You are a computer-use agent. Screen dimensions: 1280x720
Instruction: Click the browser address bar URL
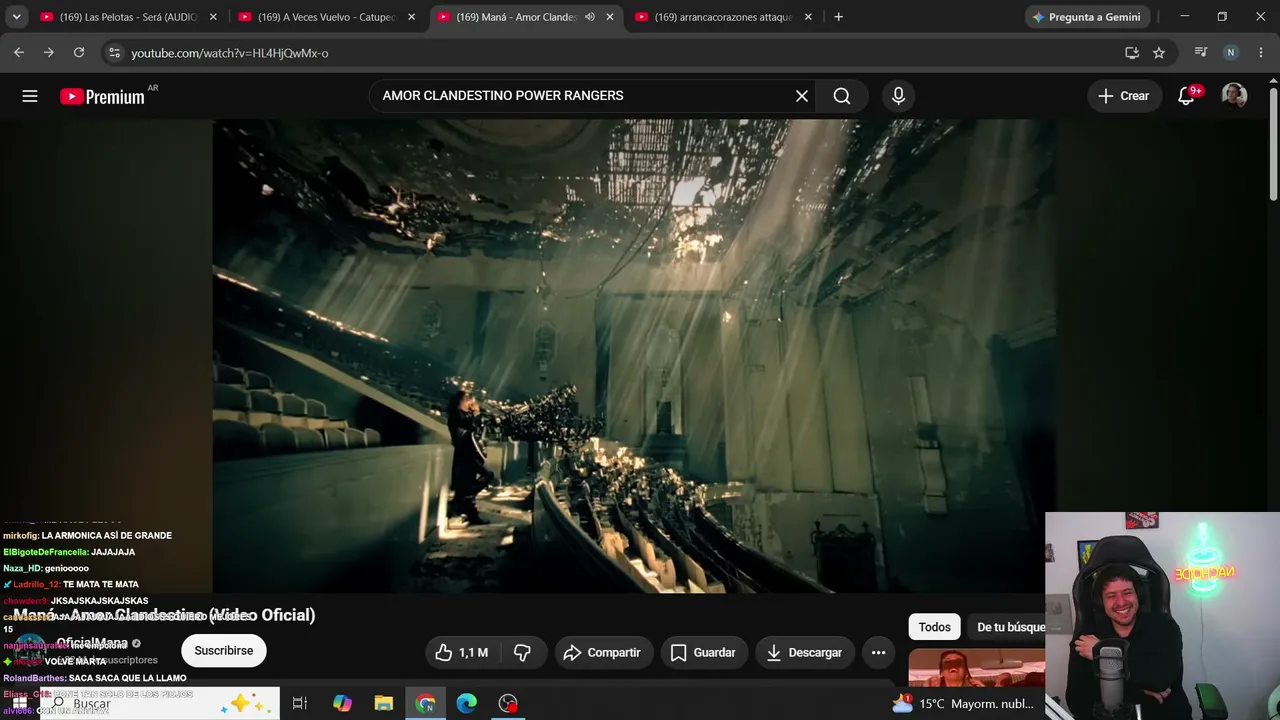(230, 53)
